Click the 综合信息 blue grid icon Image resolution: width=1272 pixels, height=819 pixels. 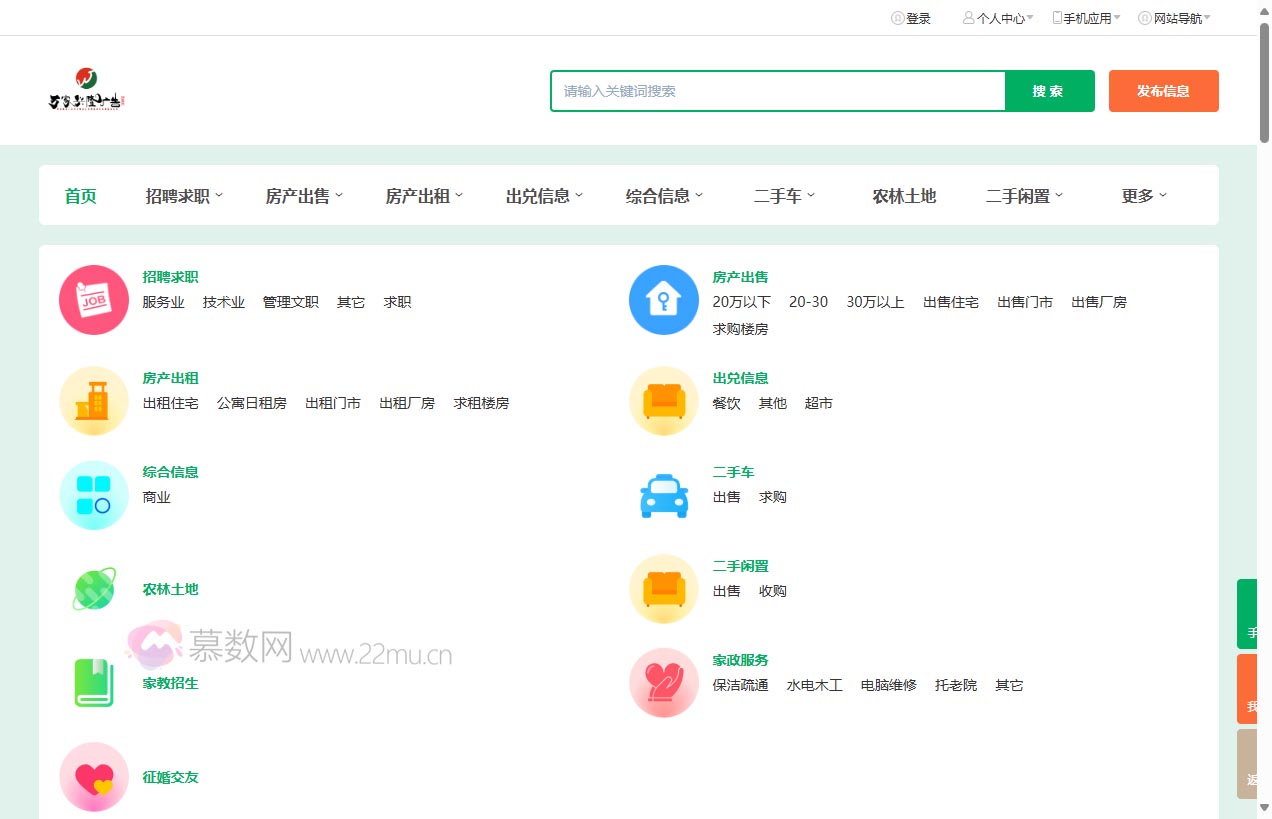[x=93, y=494]
